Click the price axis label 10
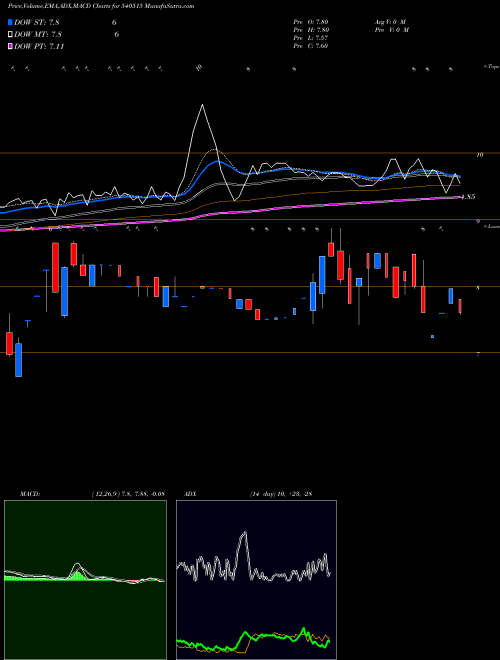 tap(480, 155)
